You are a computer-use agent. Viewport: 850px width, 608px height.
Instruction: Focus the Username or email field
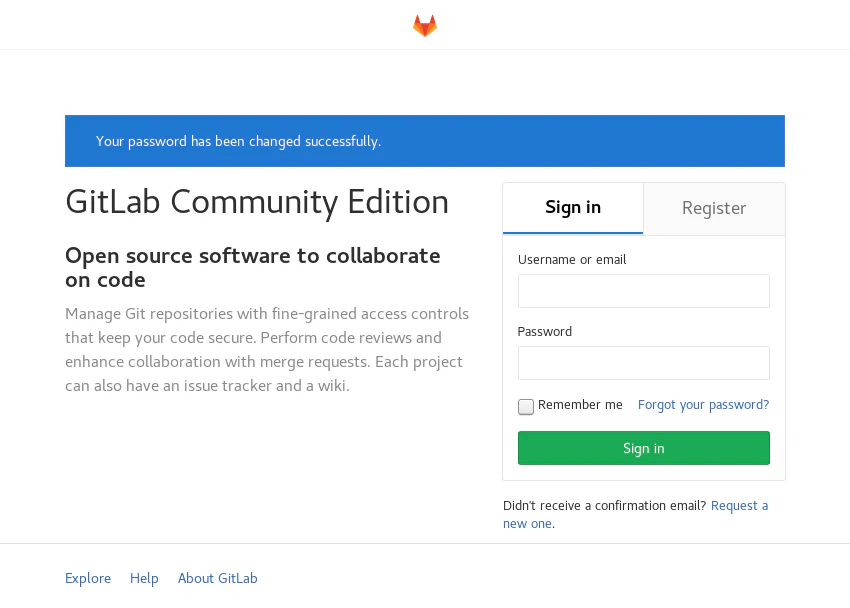point(643,291)
